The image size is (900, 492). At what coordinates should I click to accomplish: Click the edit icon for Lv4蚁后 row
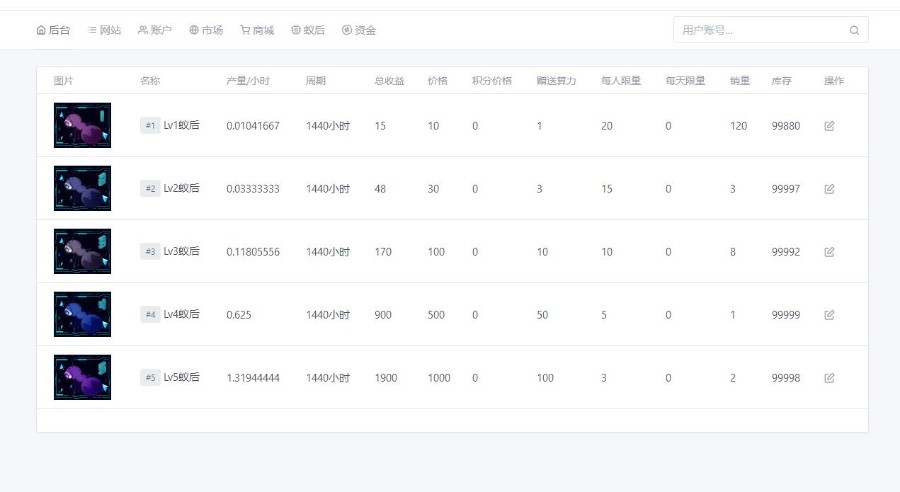point(829,315)
